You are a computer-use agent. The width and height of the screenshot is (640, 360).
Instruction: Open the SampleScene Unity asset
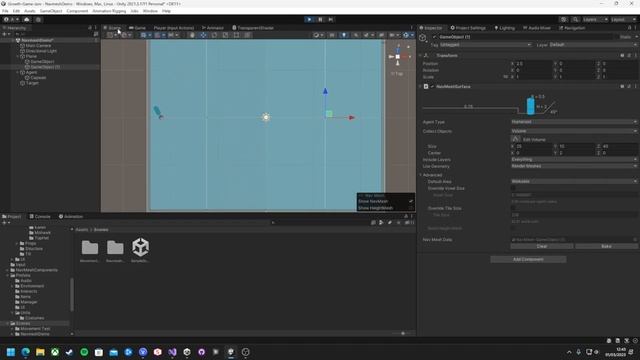pyautogui.click(x=140, y=250)
